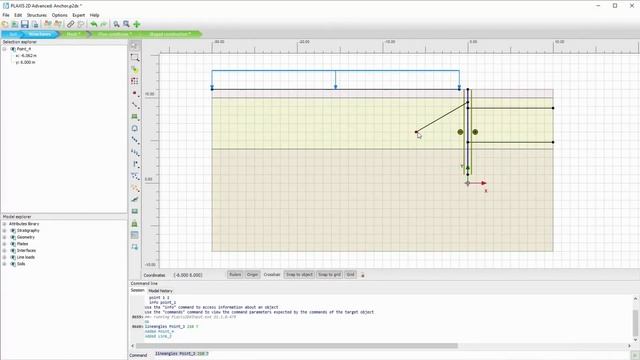The width and height of the screenshot is (640, 360).
Task: Switch to the Mesh mode tab
Action: pyautogui.click(x=73, y=34)
